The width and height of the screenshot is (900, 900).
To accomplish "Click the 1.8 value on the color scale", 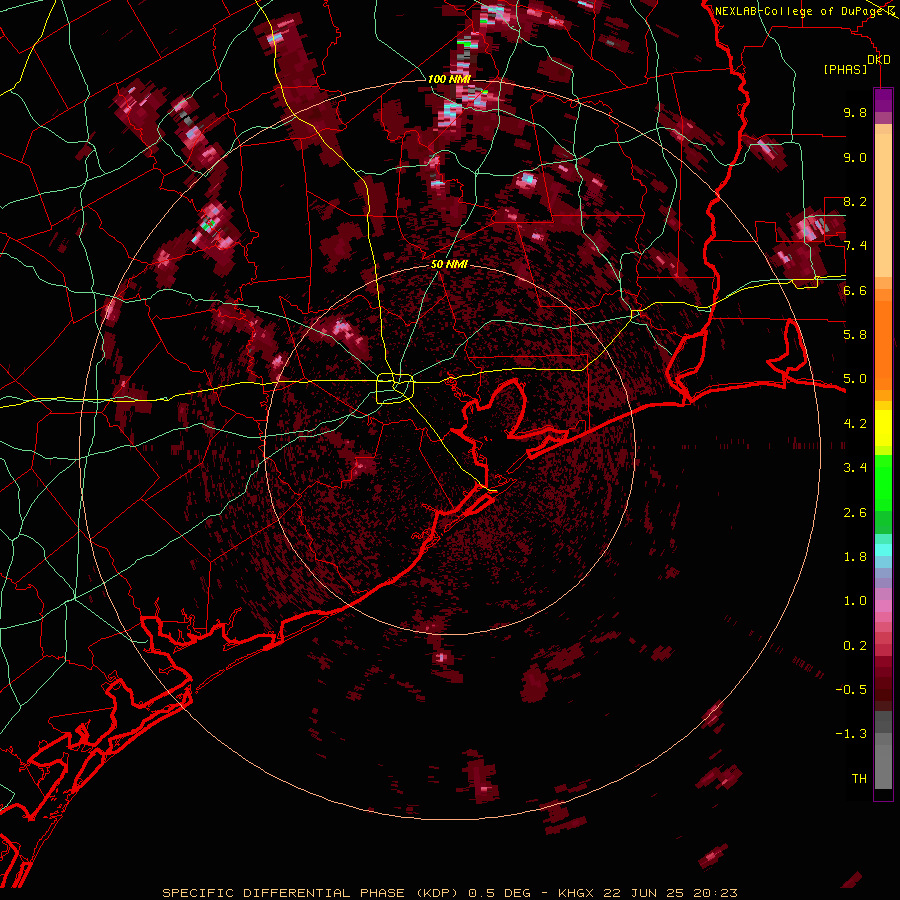I will 855,557.
